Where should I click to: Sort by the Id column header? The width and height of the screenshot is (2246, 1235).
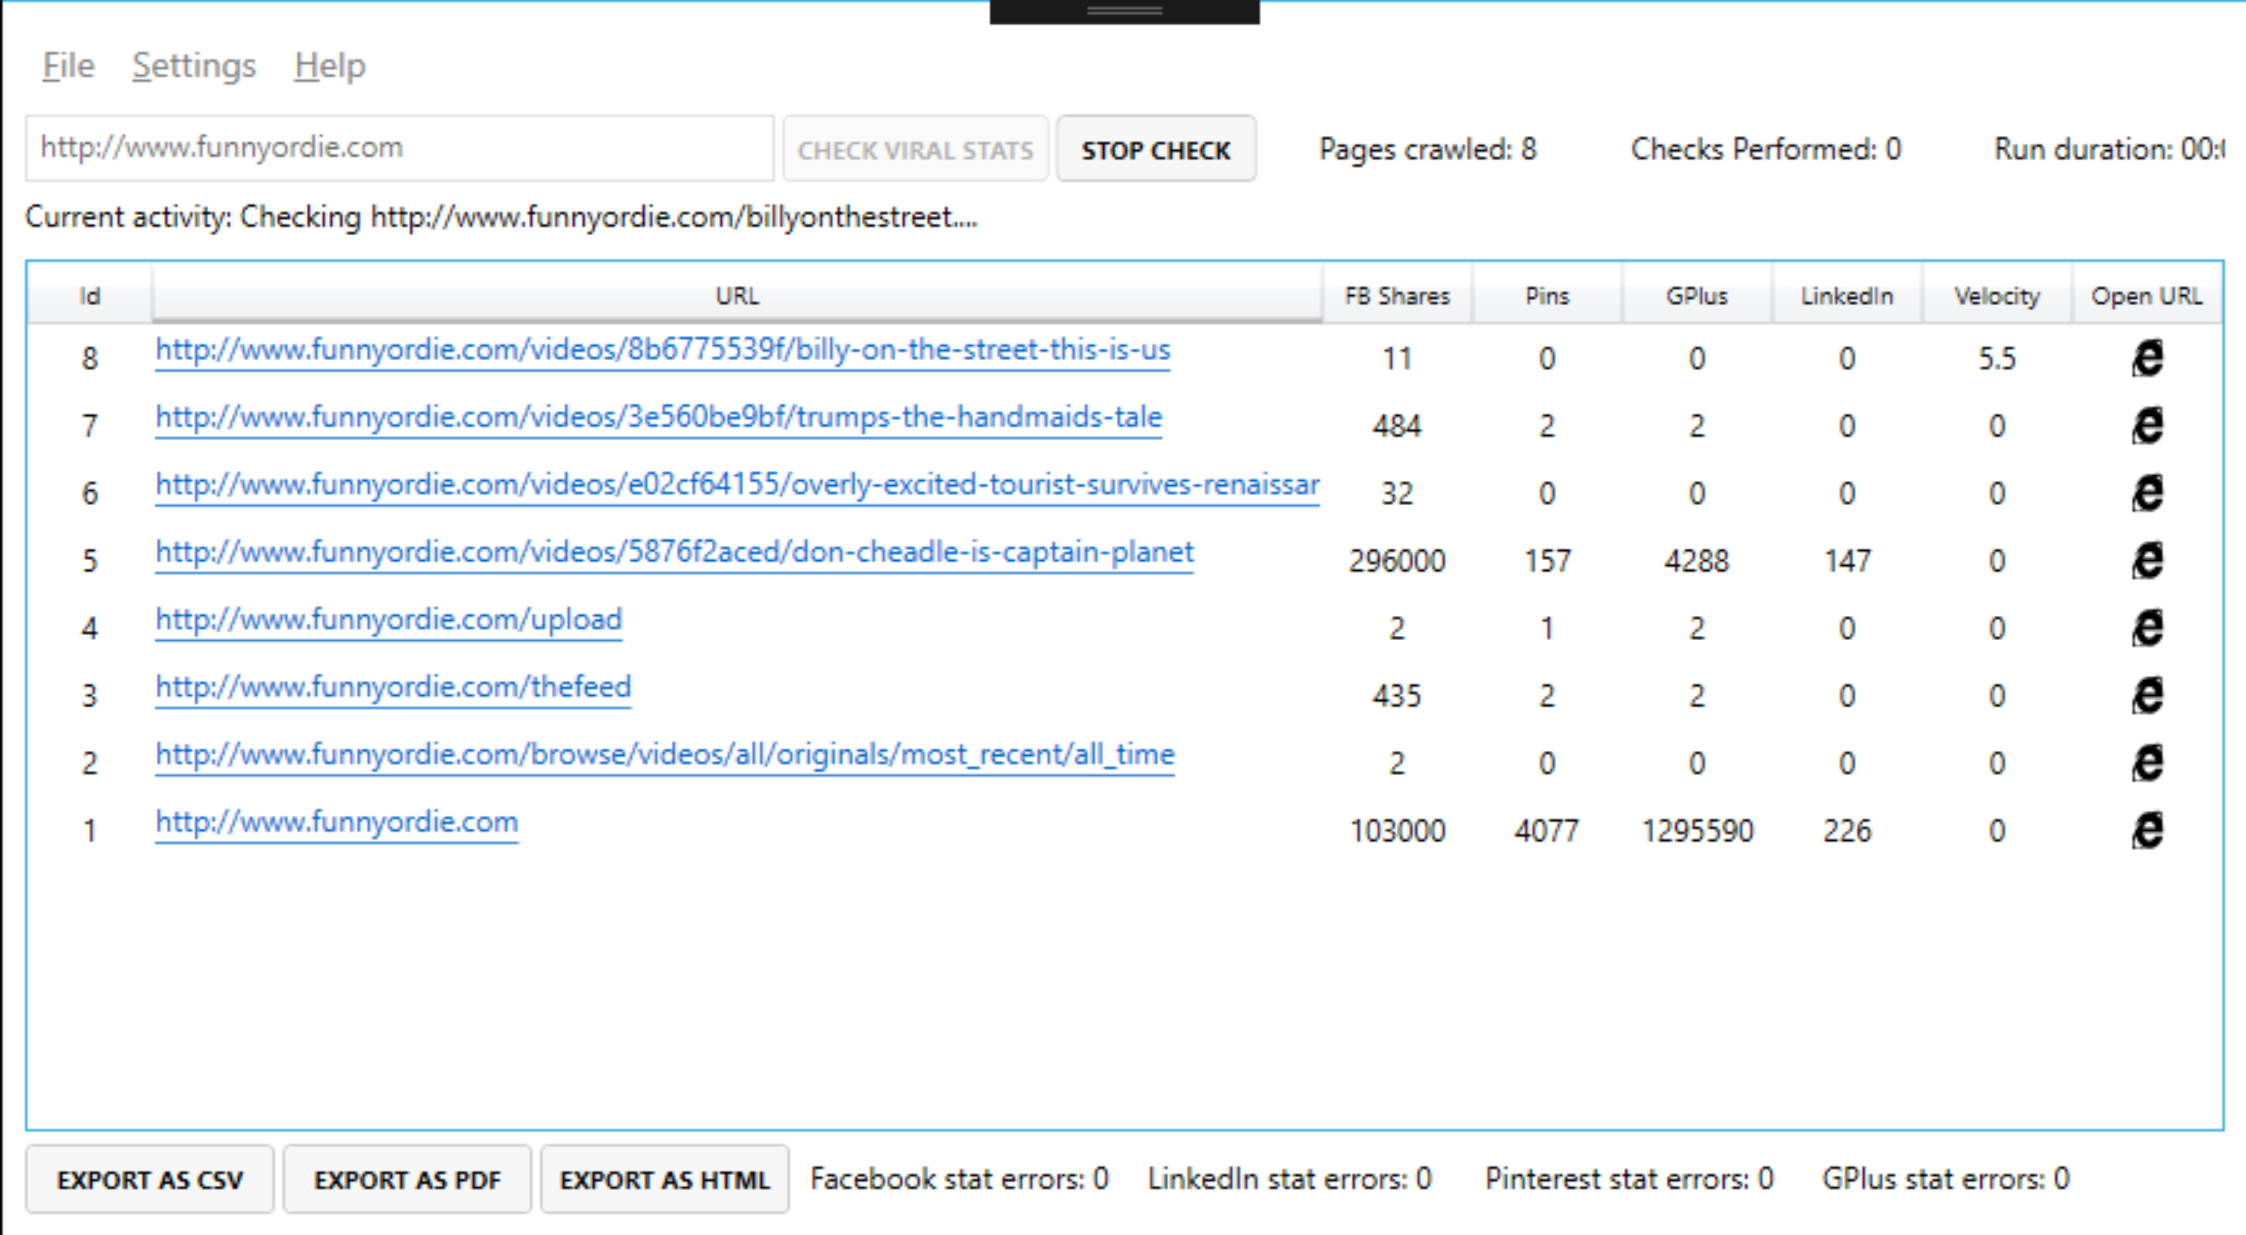[x=90, y=296]
